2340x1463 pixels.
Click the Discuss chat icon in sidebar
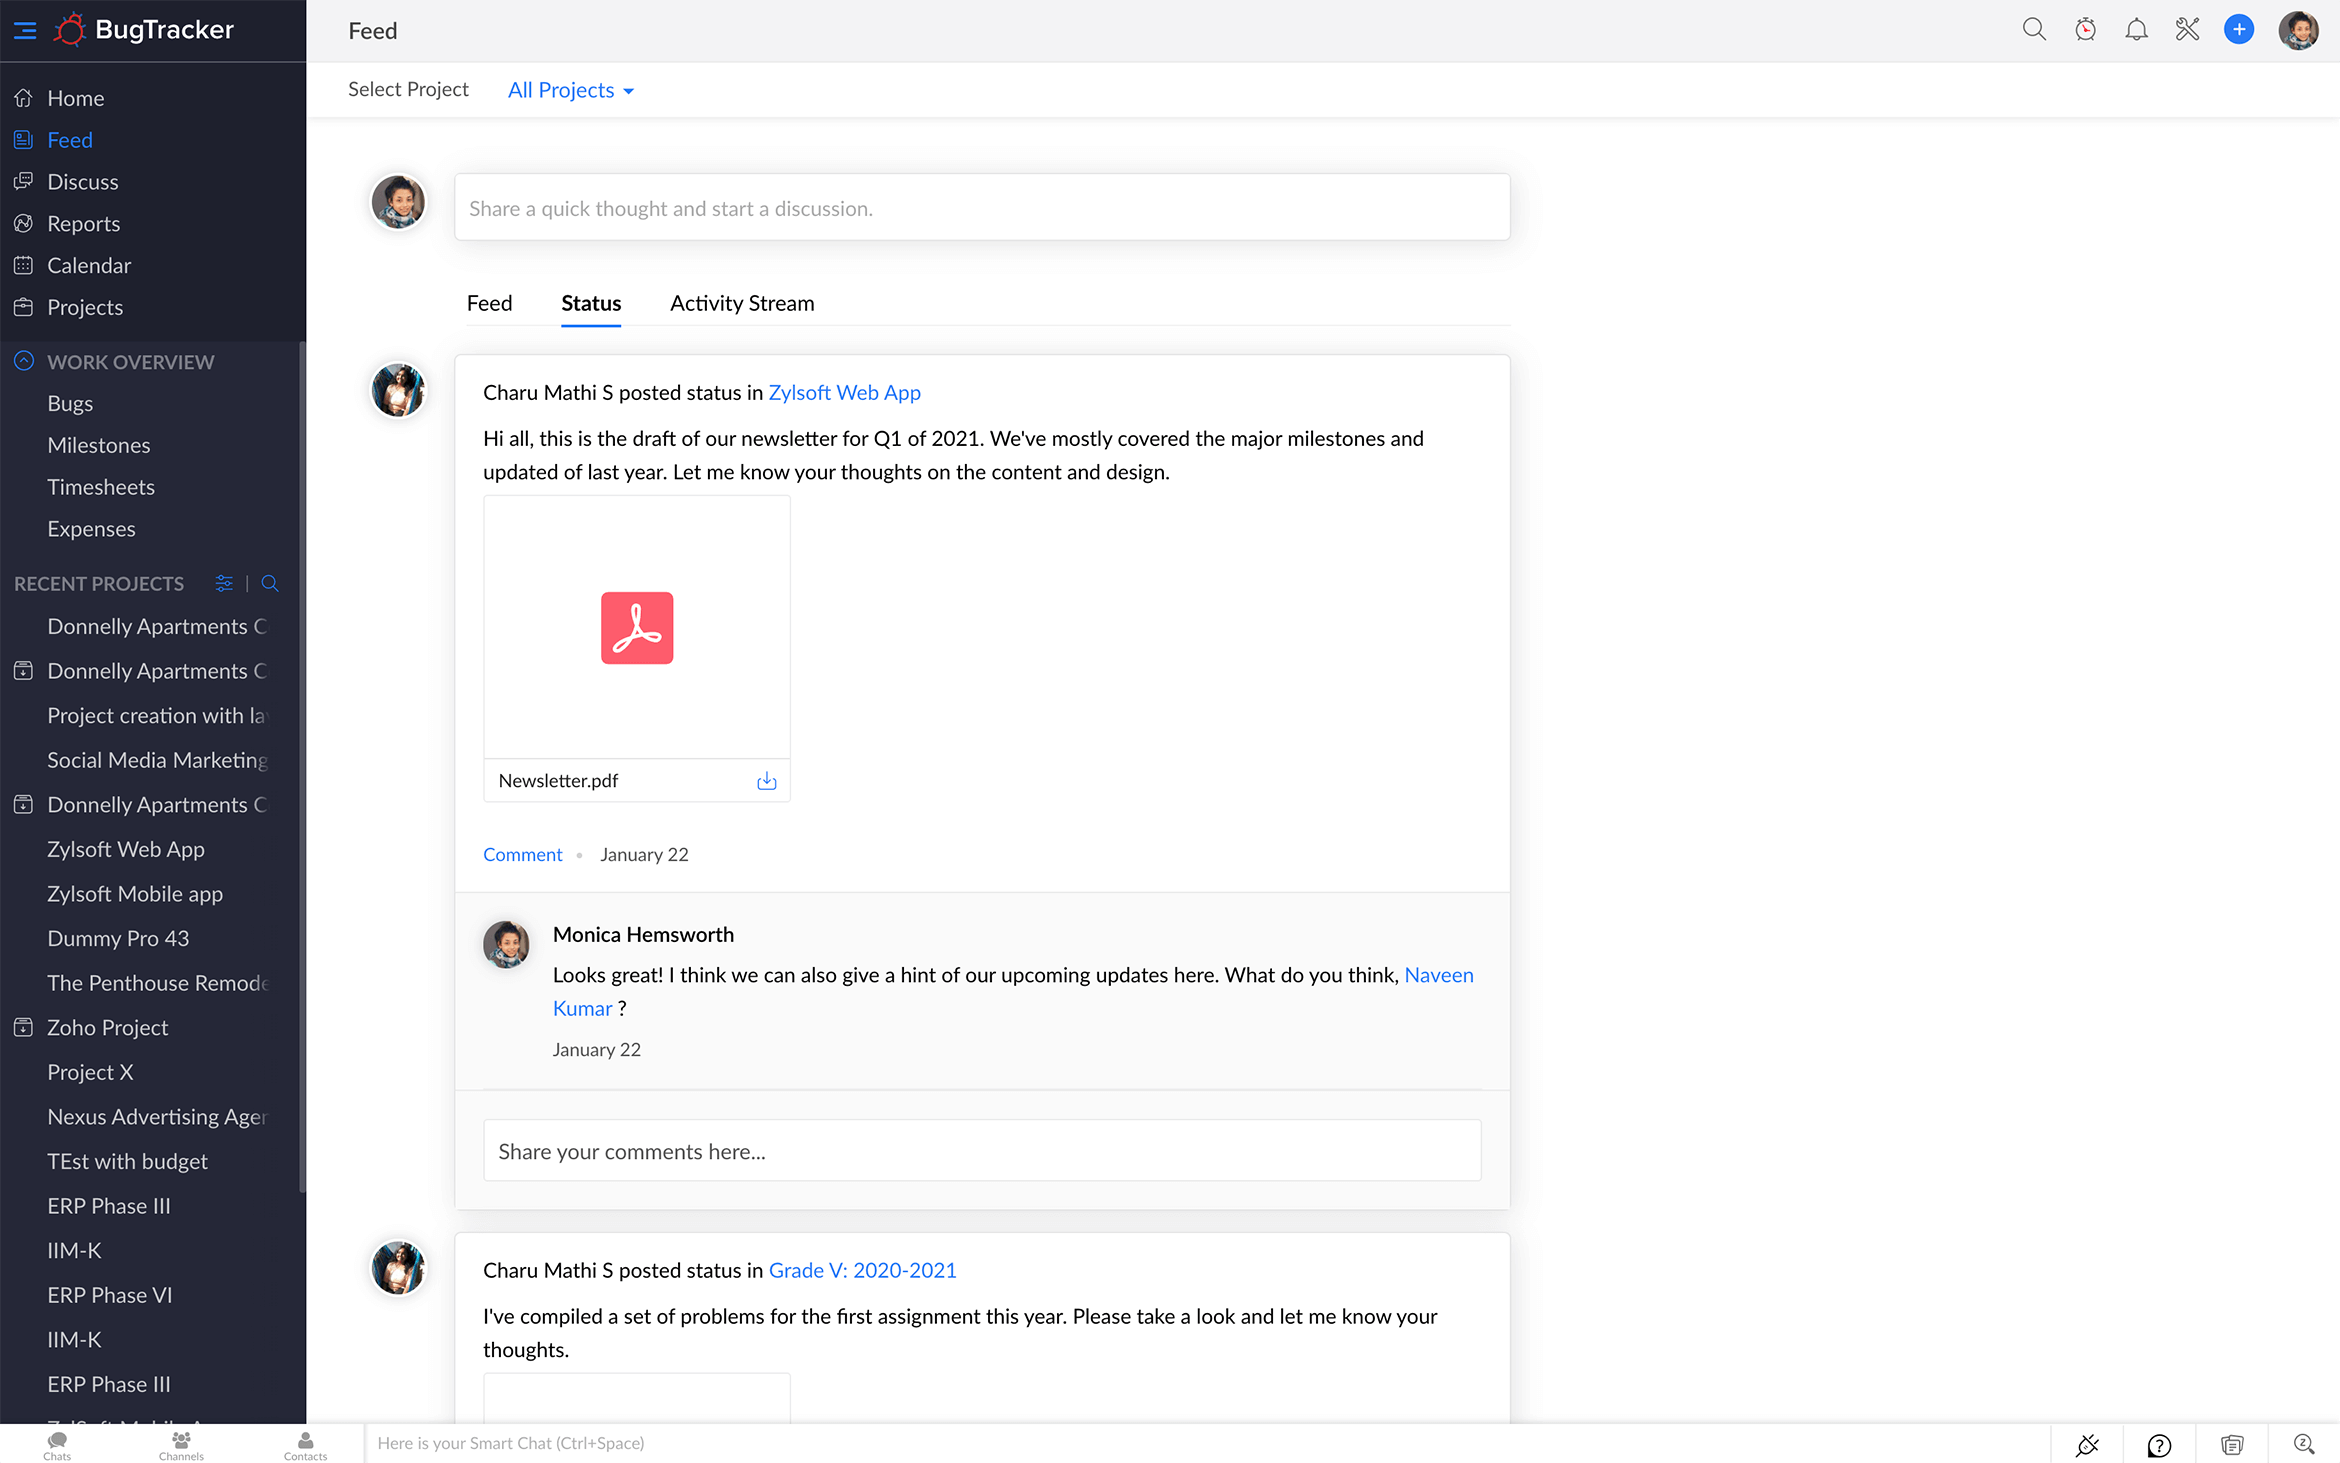[23, 181]
